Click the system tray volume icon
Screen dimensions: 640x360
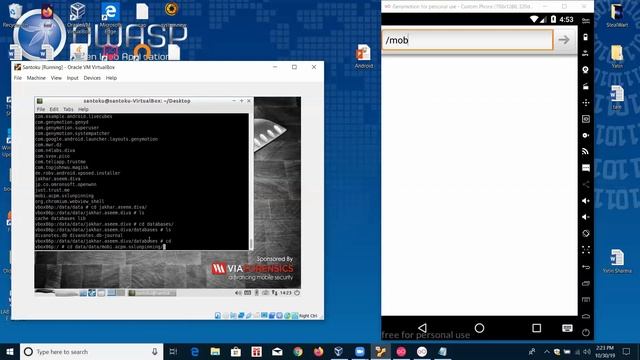click(587, 351)
